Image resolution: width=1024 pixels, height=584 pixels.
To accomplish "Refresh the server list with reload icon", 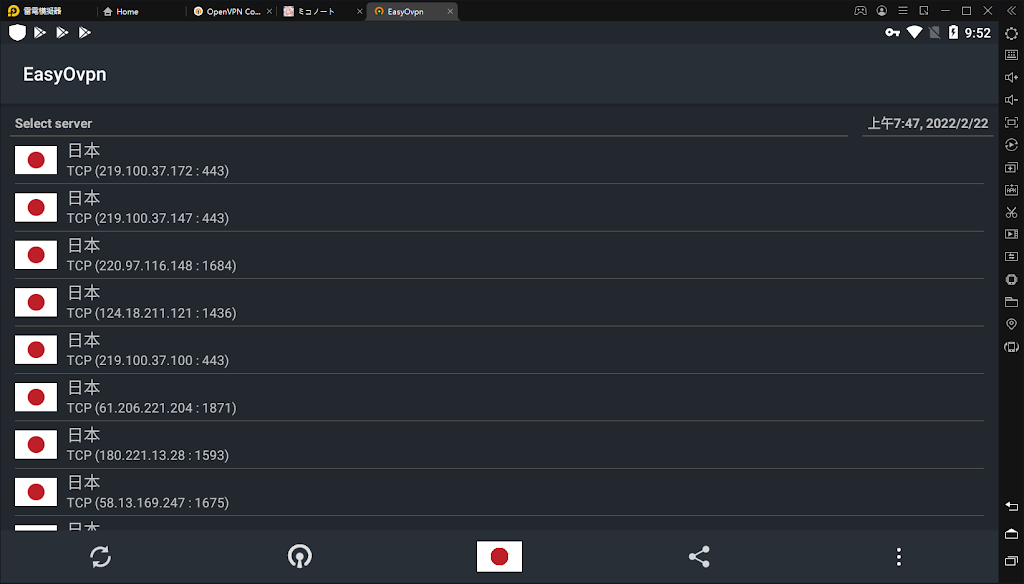I will (x=101, y=557).
